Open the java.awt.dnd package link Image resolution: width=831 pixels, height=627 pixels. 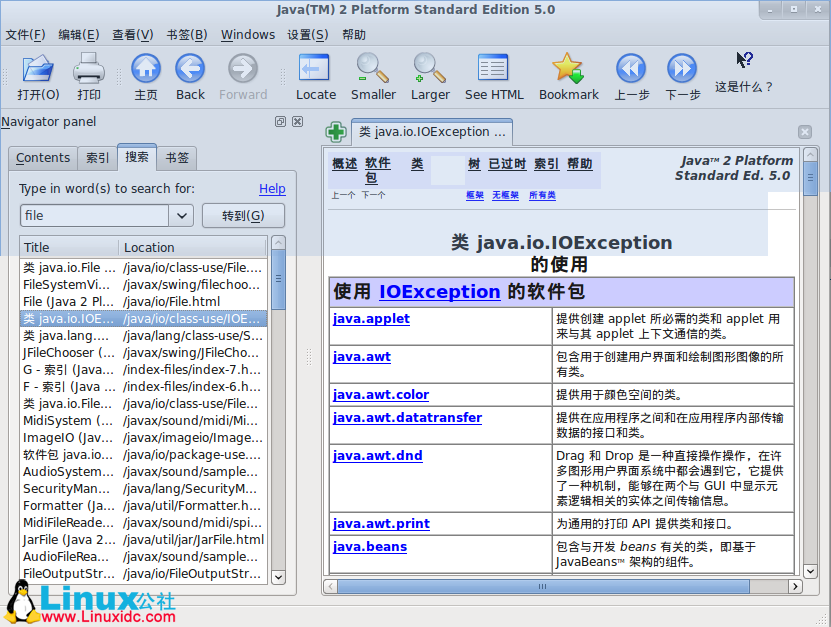tap(377, 456)
